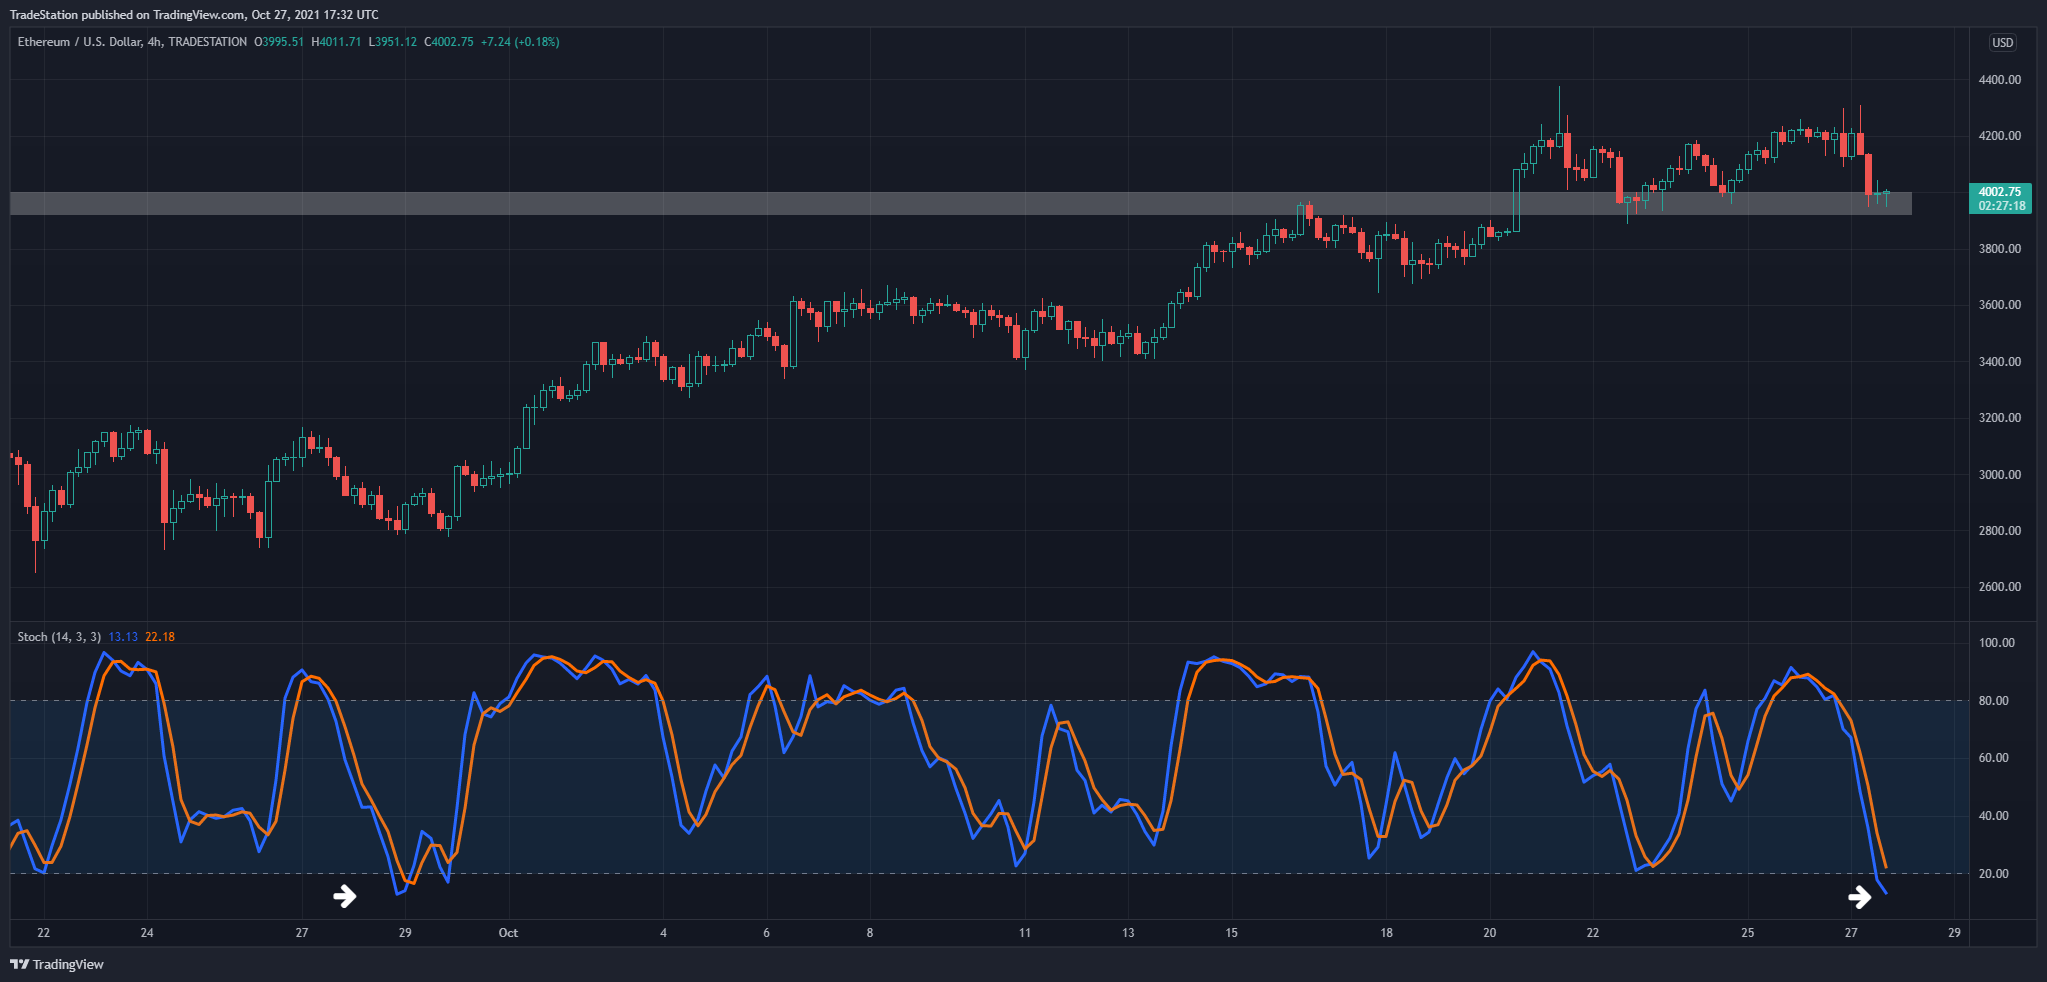Viewport: 2047px width, 982px height.
Task: Click the 15 date label on time axis
Action: click(1231, 933)
